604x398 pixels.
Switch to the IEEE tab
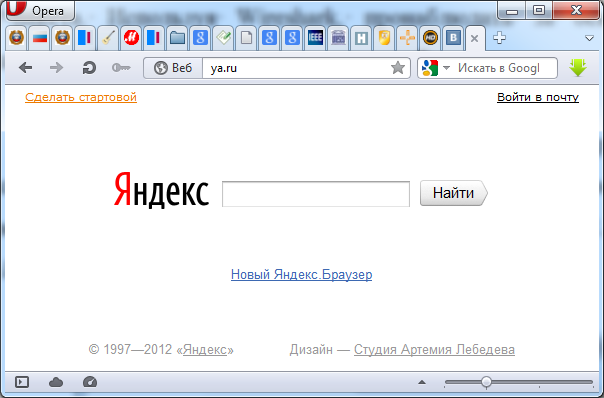coord(315,38)
